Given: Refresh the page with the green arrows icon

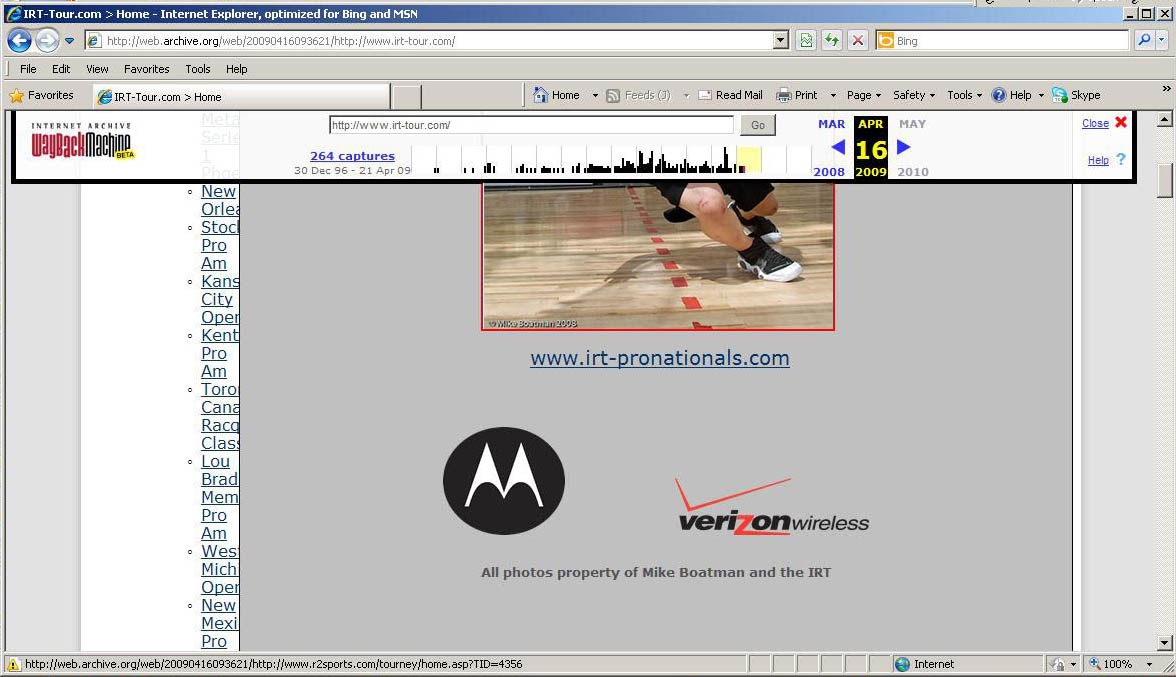Looking at the screenshot, I should pos(832,40).
